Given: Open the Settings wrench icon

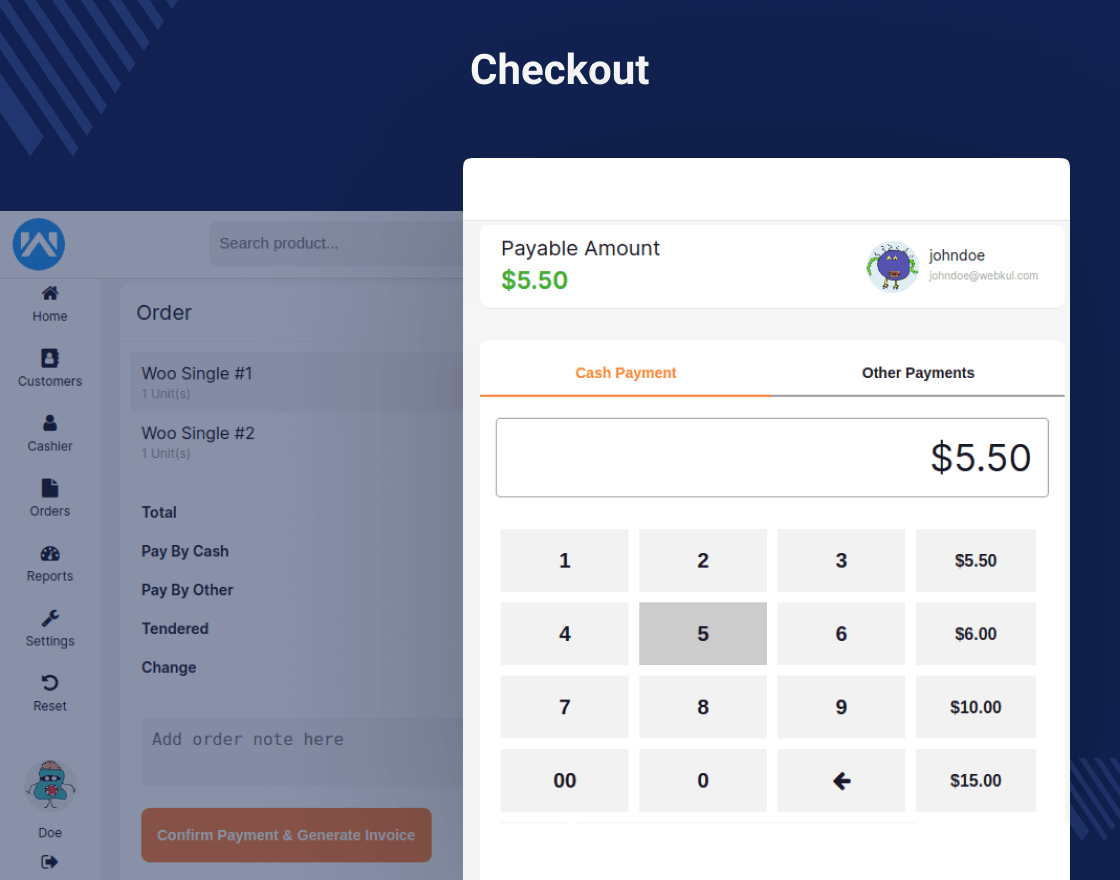Looking at the screenshot, I should 49,618.
